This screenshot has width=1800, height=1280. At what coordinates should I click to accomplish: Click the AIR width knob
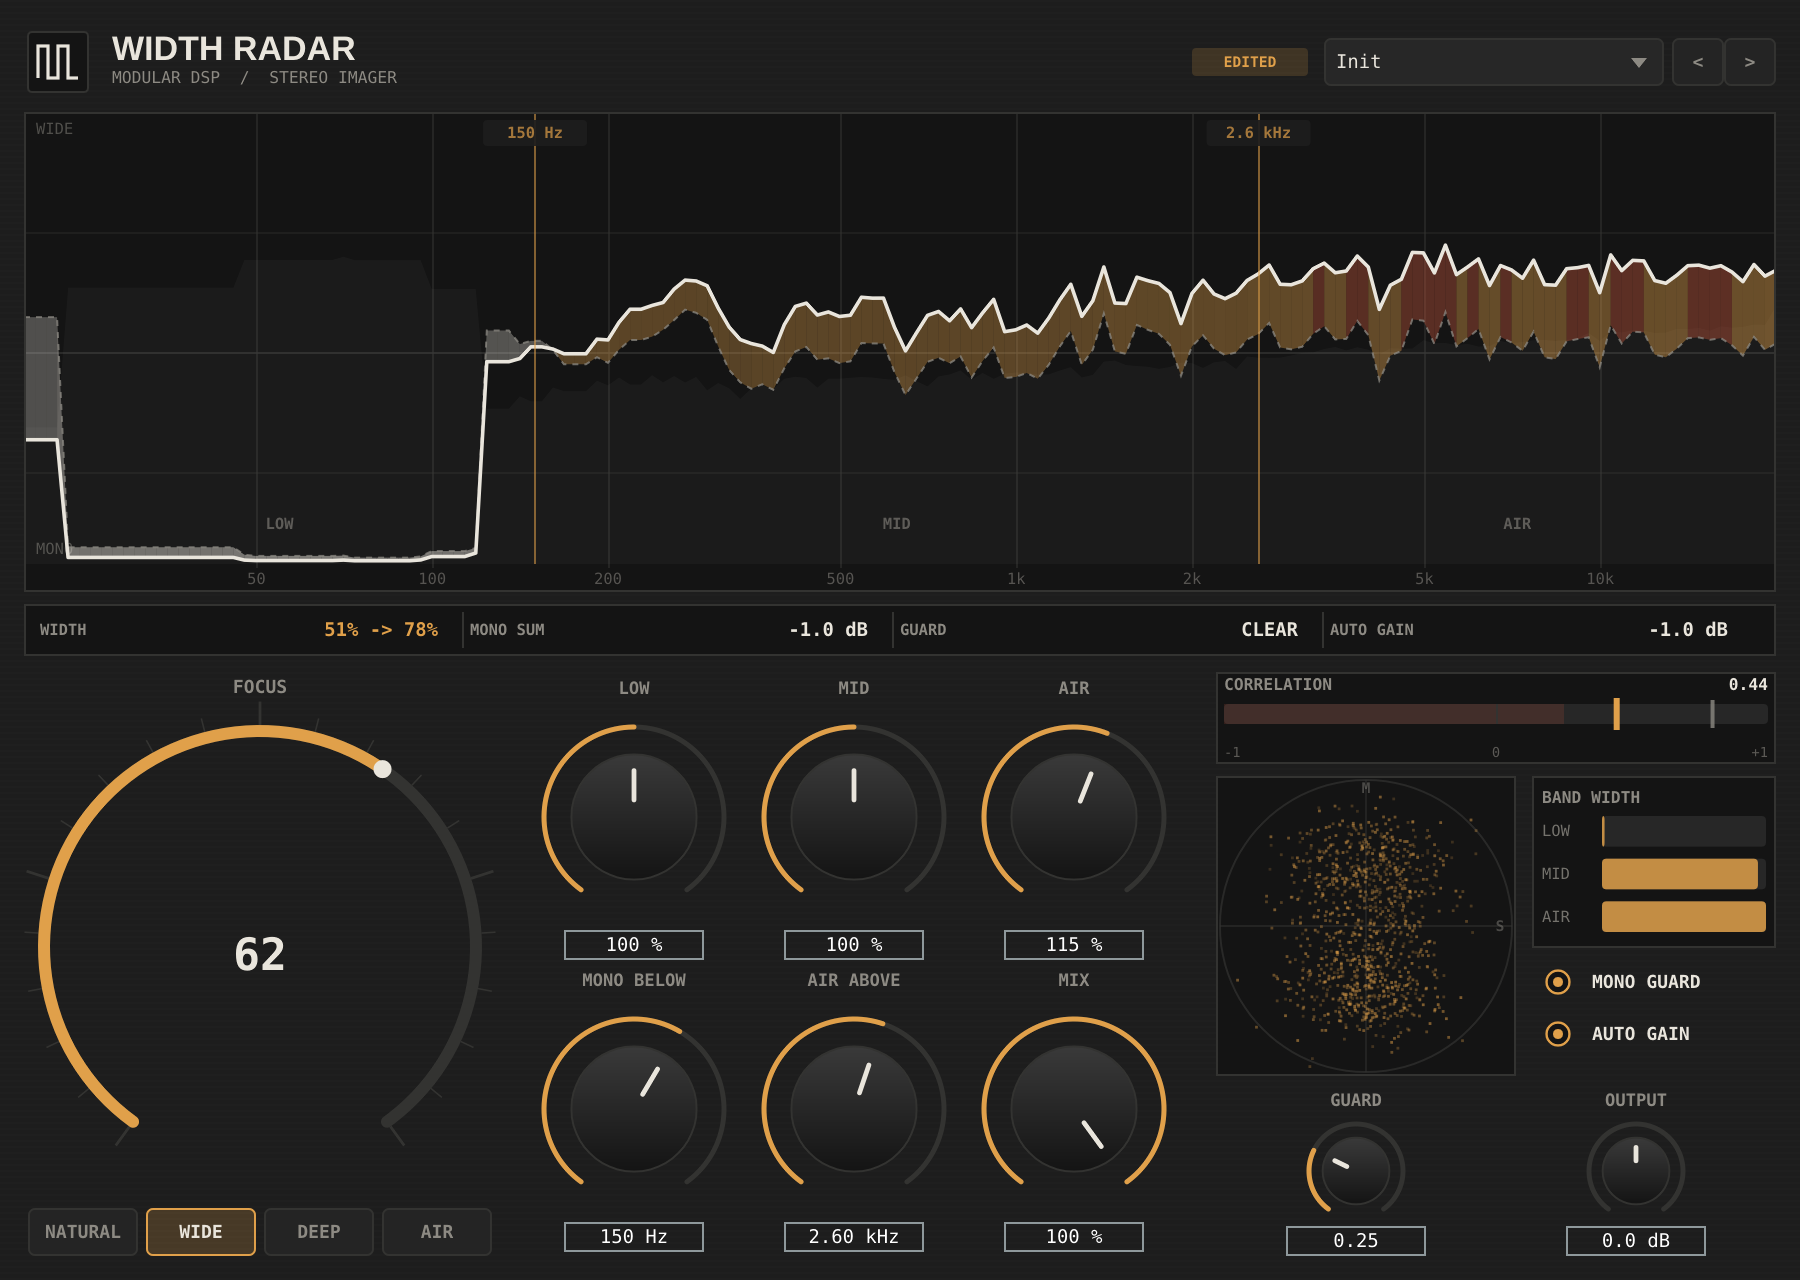click(1074, 817)
